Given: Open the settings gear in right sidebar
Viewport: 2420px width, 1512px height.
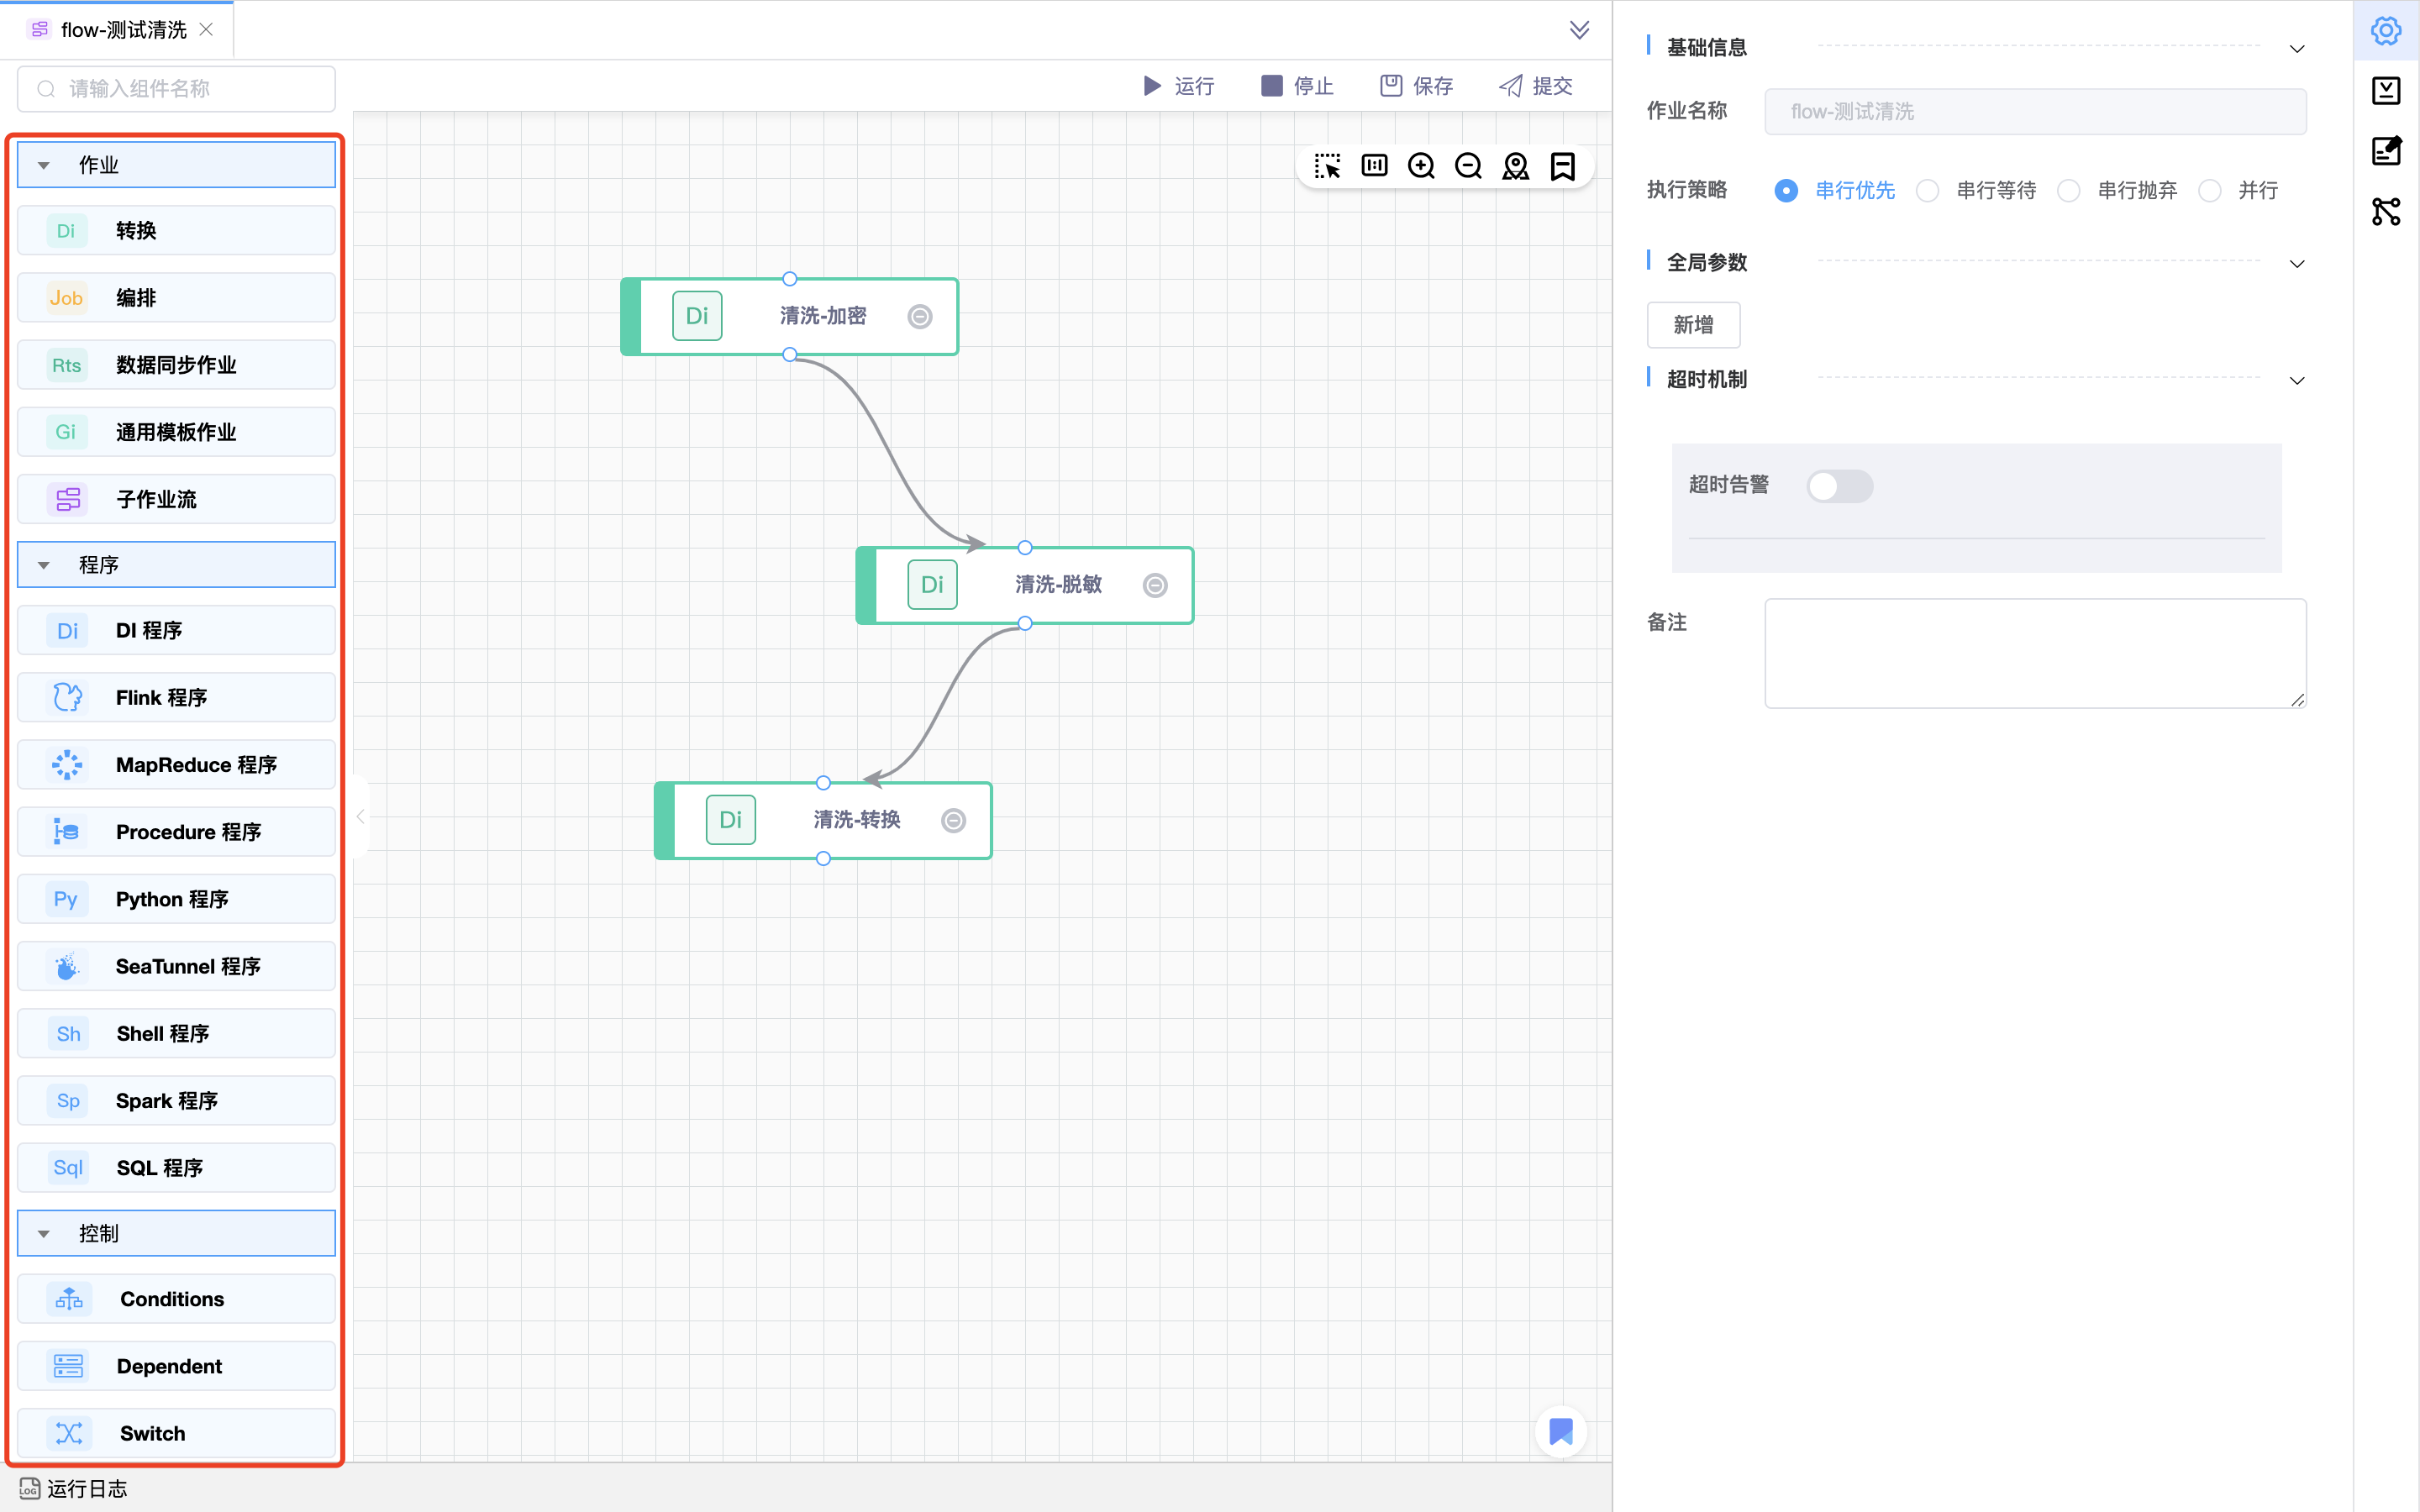Looking at the screenshot, I should pyautogui.click(x=2386, y=31).
